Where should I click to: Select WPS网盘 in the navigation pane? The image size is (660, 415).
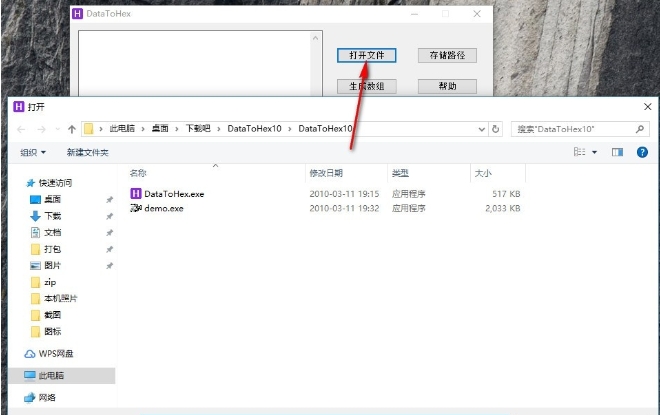click(x=56, y=354)
